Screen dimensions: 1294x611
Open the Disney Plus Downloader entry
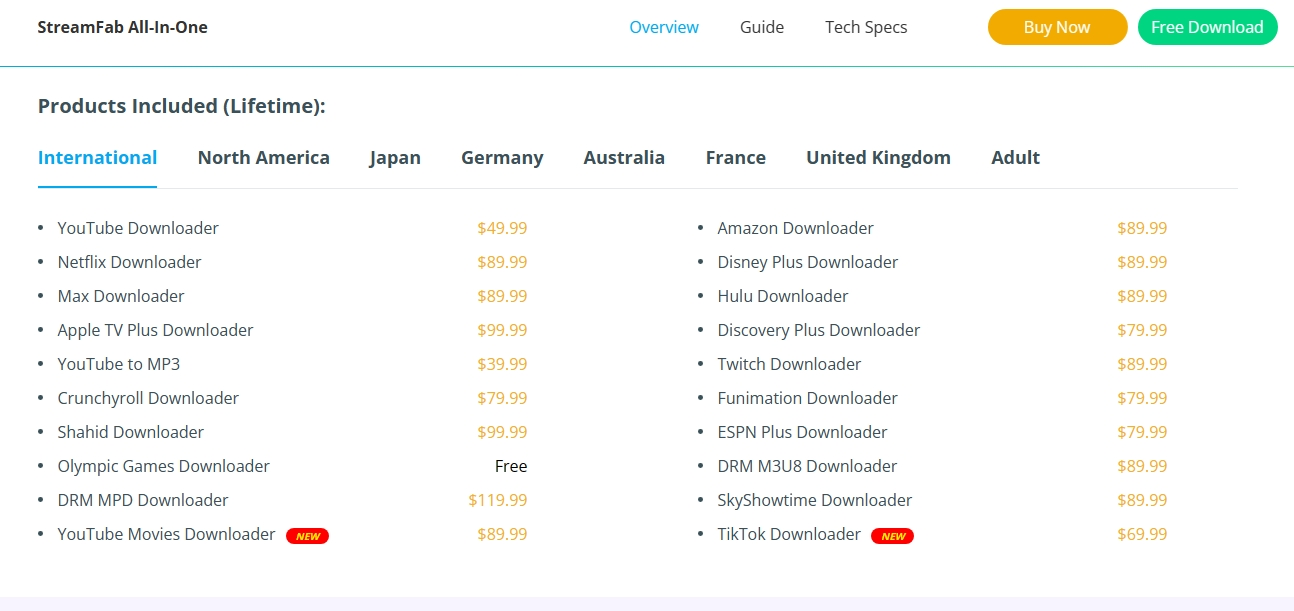pos(807,262)
